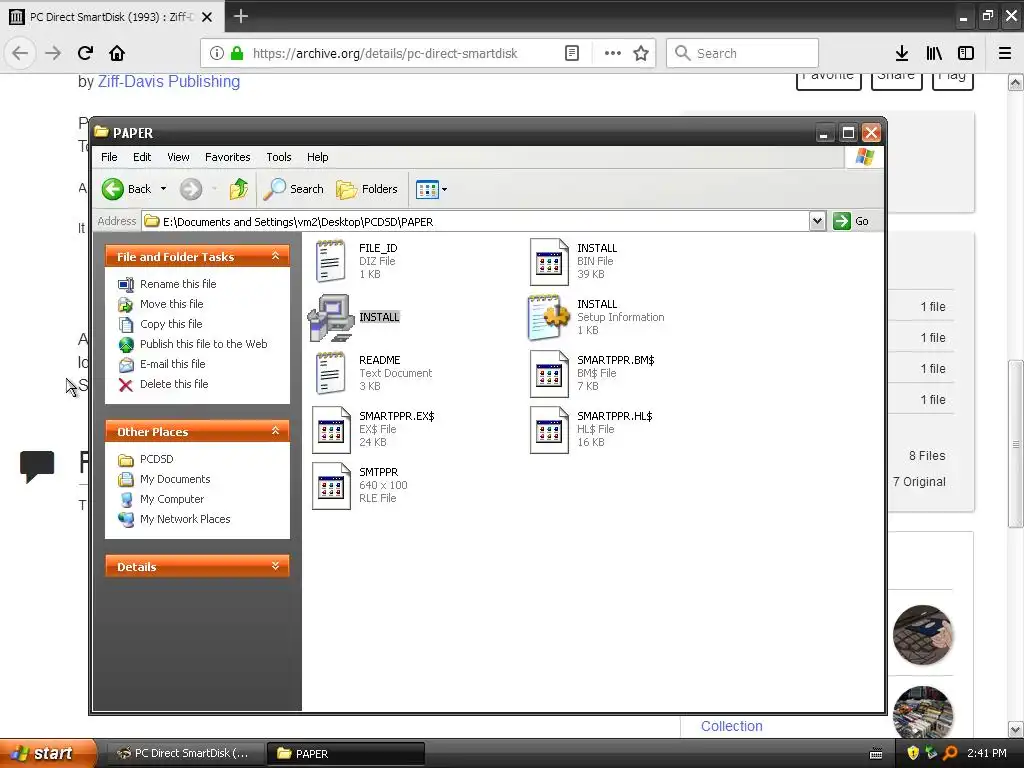Click the tray magnifier icon
This screenshot has width=1024, height=768.
point(950,754)
